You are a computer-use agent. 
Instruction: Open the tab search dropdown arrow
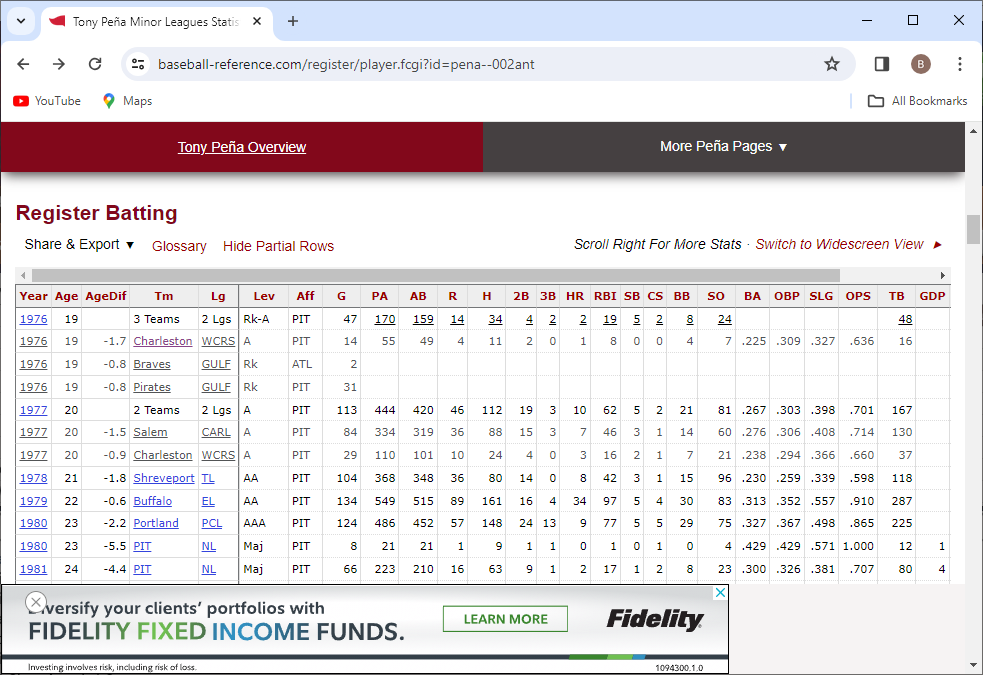[21, 21]
